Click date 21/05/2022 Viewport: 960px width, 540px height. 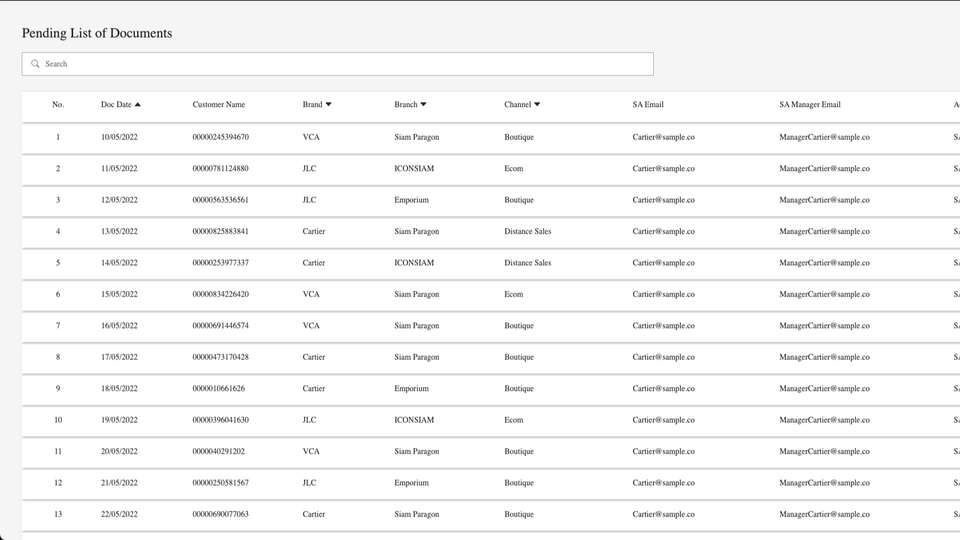(119, 483)
